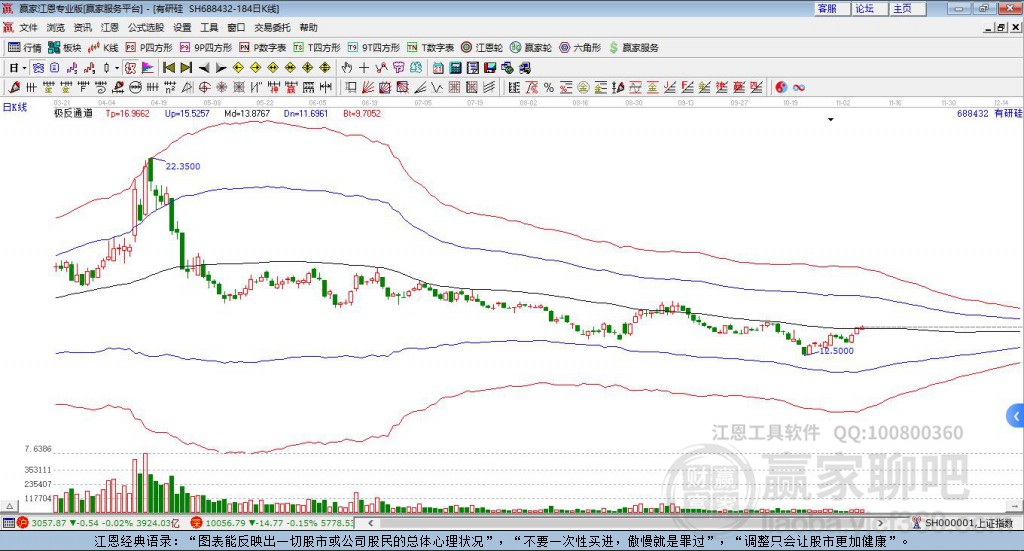Open the 公式选股 menu
Image resolution: width=1024 pixels, height=551 pixels.
(x=146, y=27)
